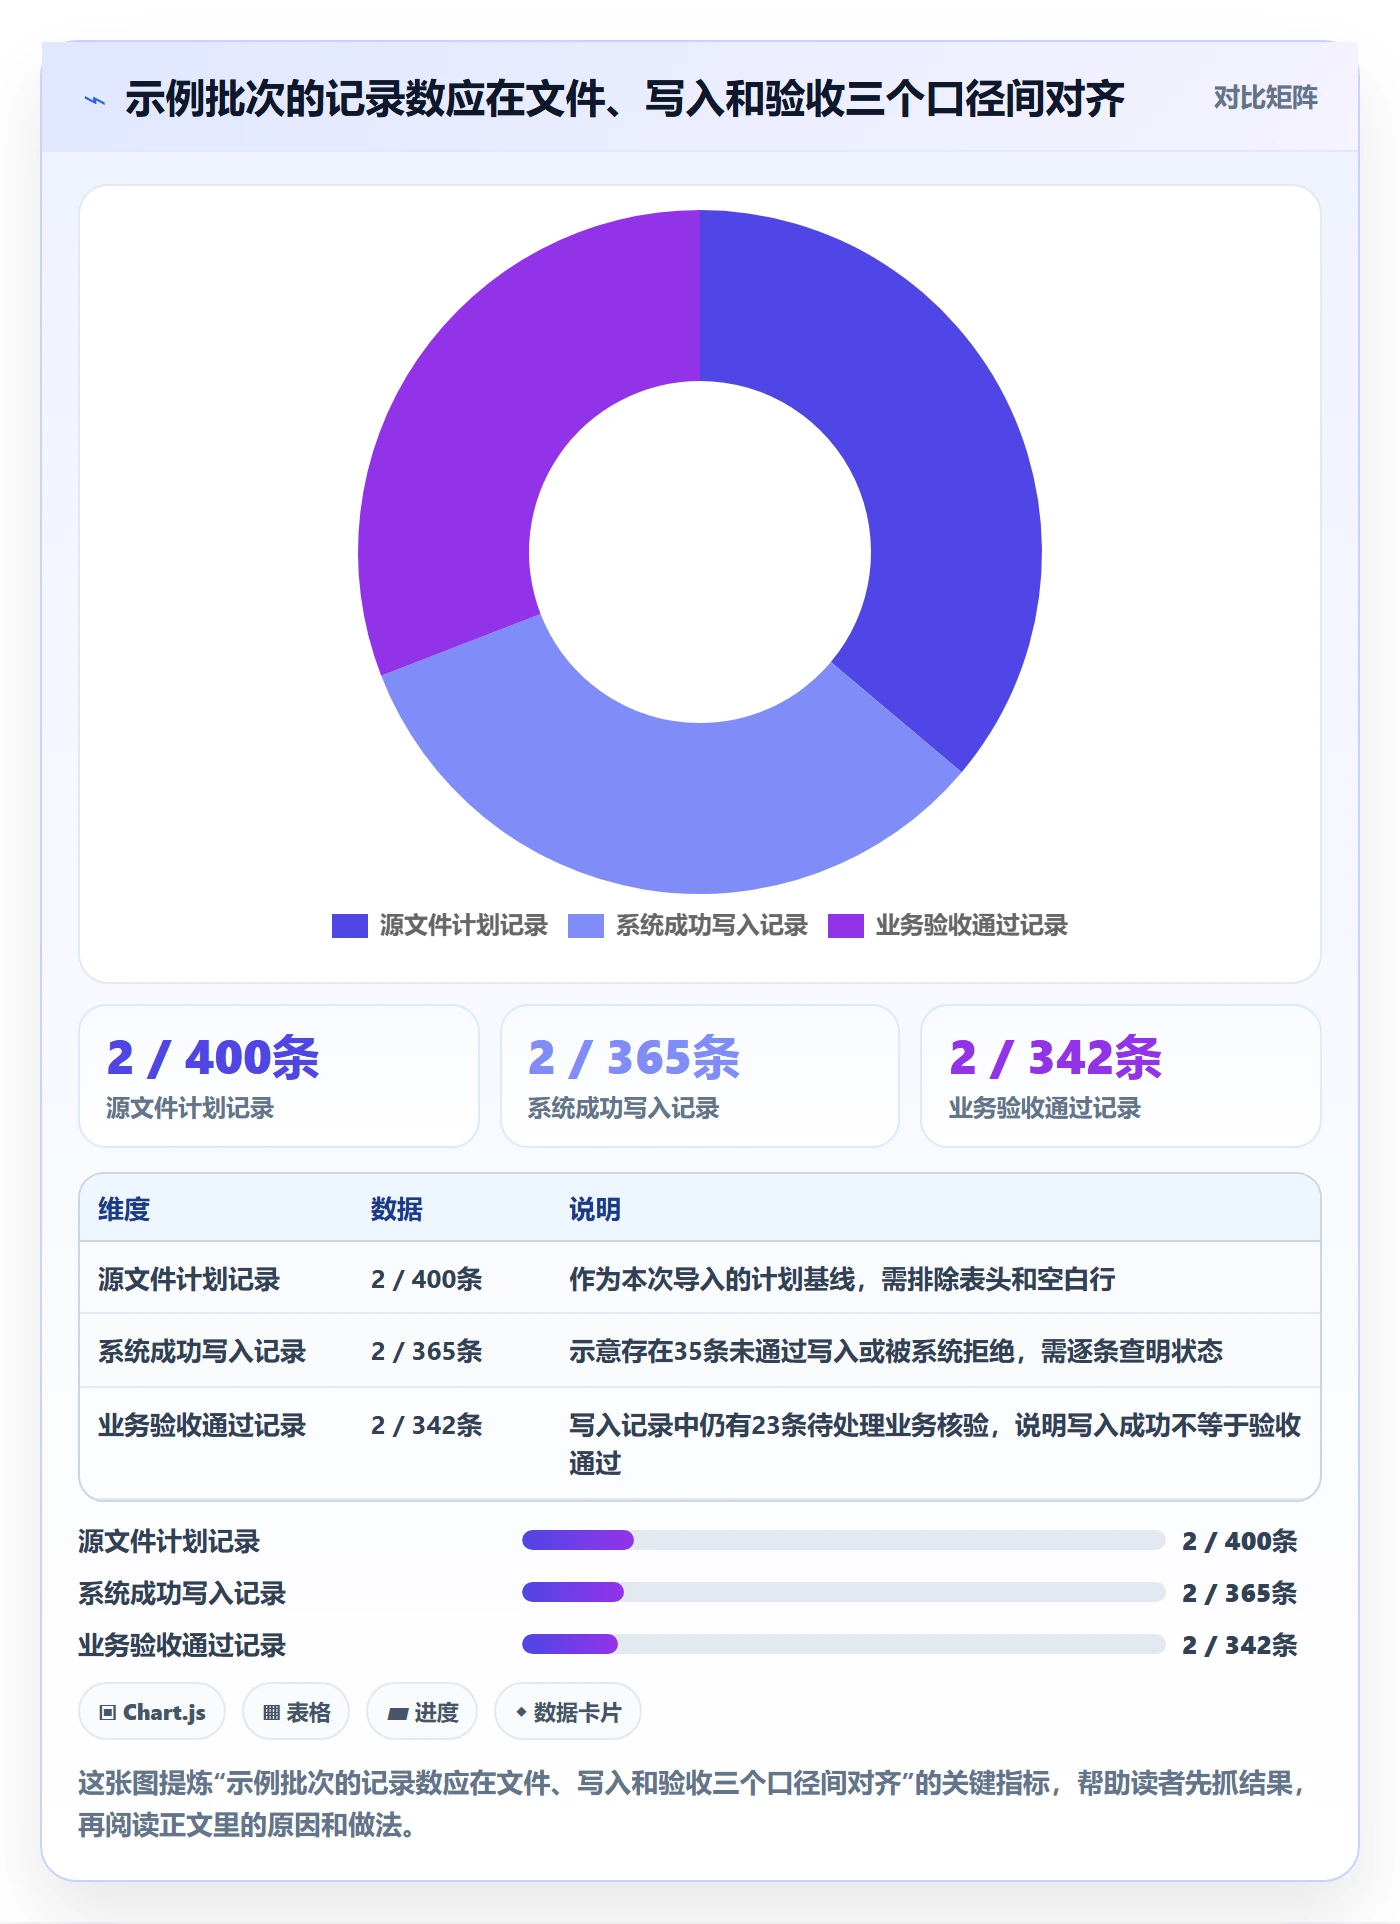Click legend label 系统成功写入记录
This screenshot has height=1924, width=1400.
click(x=712, y=926)
